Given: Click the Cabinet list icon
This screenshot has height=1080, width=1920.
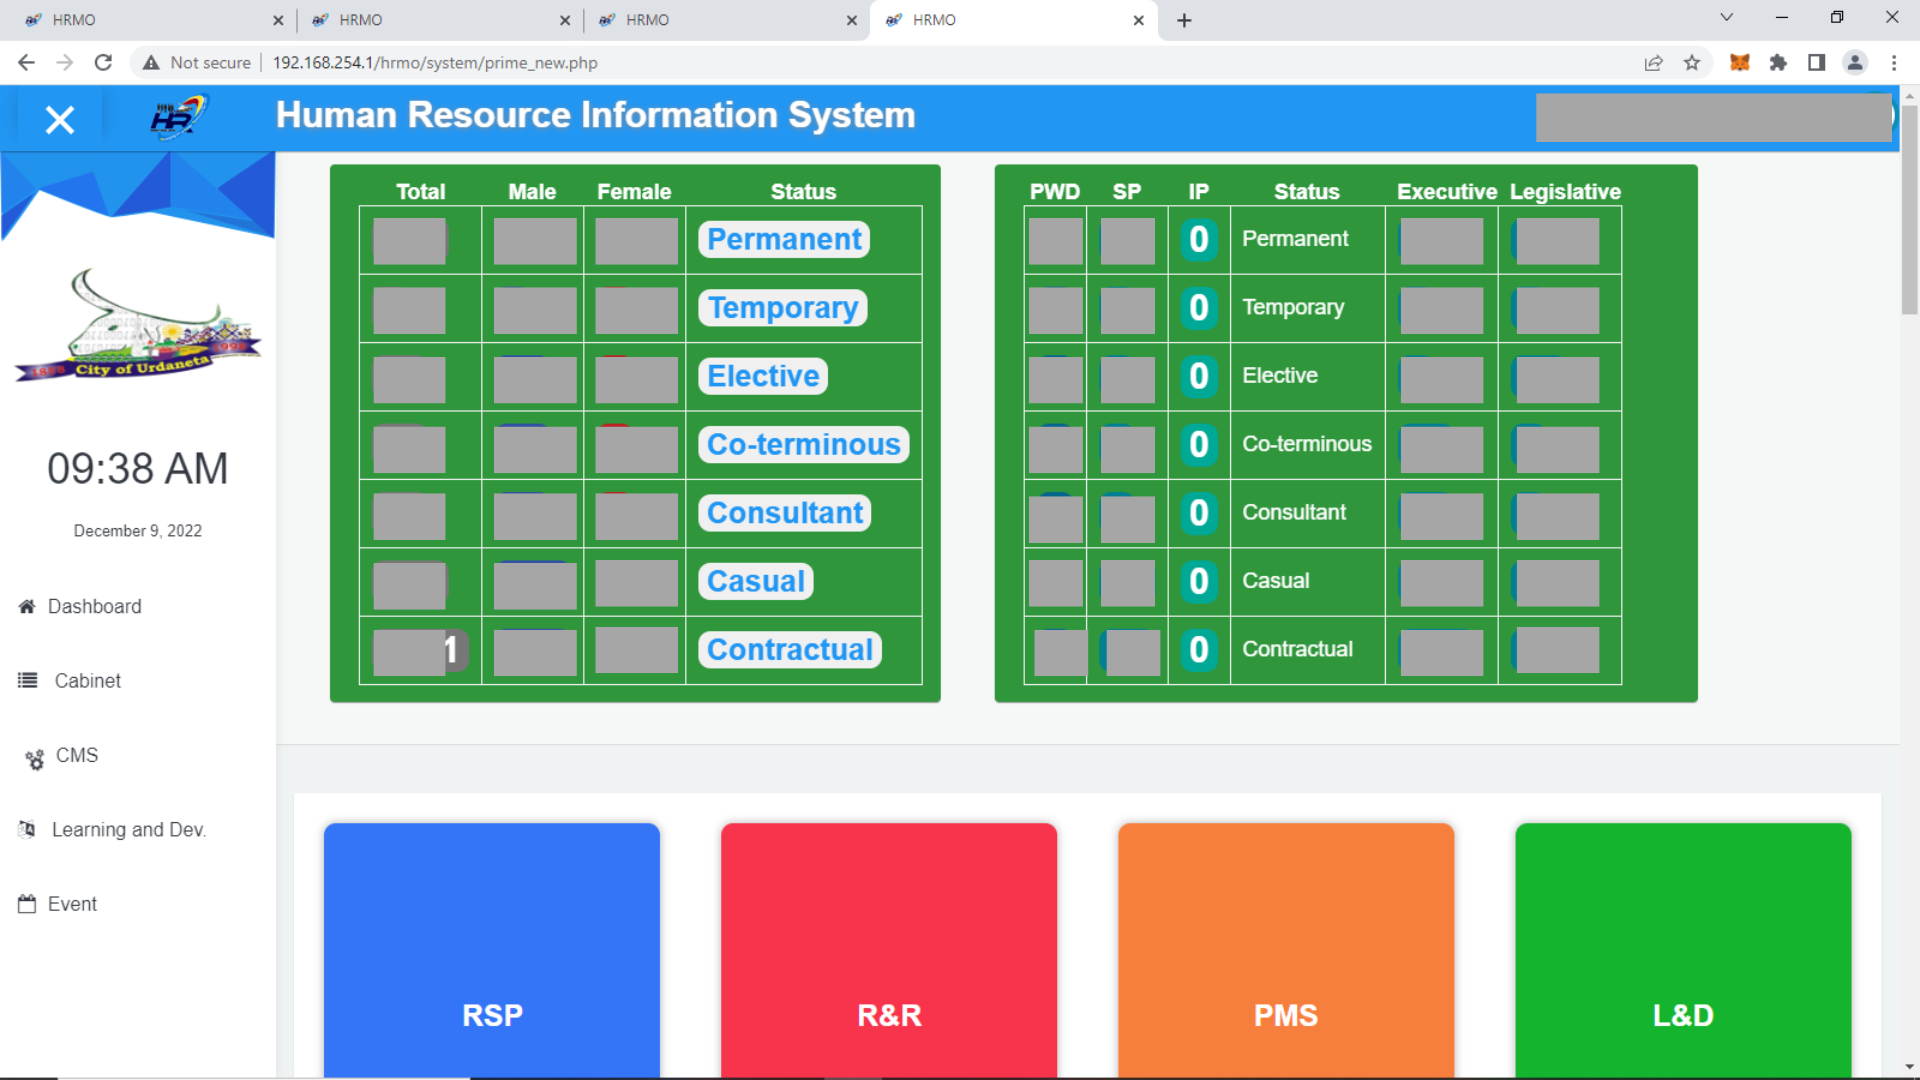Looking at the screenshot, I should coord(27,681).
